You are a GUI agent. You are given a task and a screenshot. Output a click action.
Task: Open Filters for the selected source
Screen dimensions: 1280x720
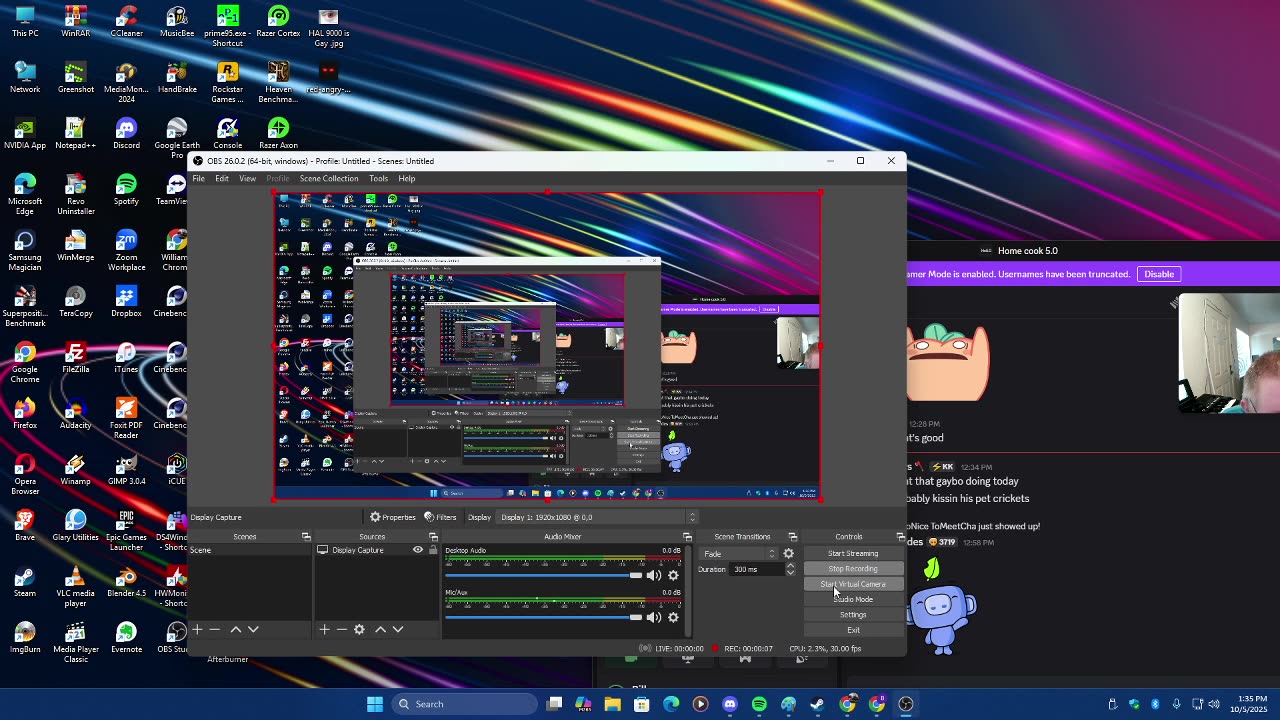(x=440, y=517)
